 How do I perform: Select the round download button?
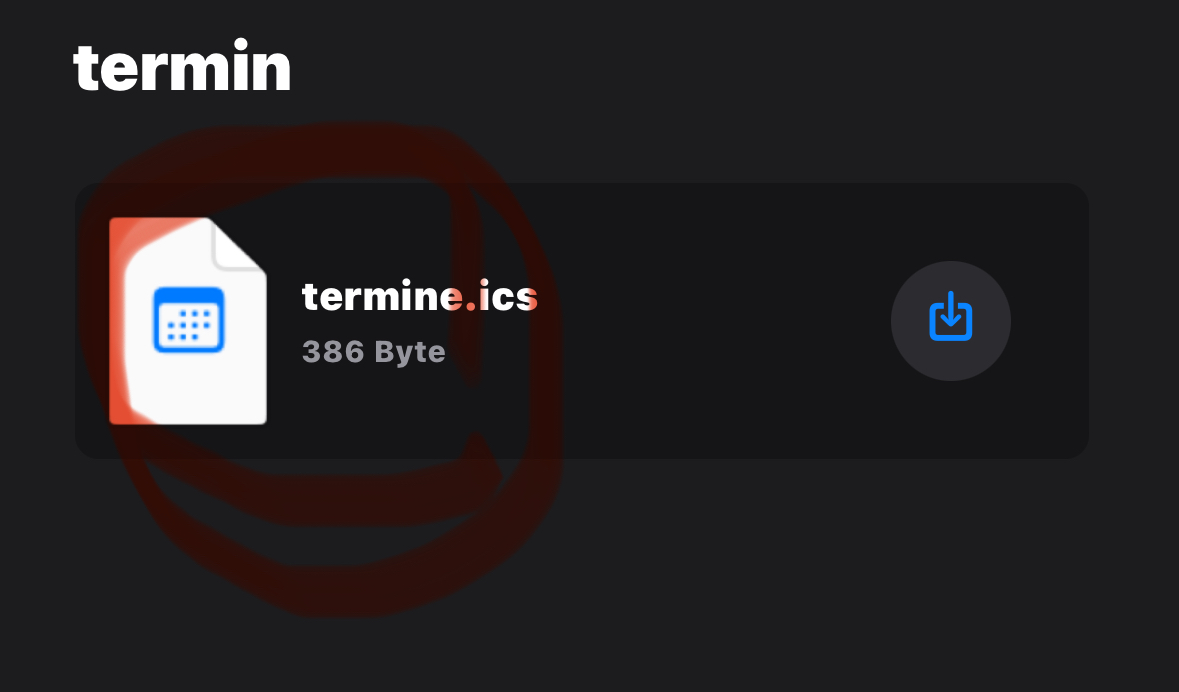coord(950,321)
